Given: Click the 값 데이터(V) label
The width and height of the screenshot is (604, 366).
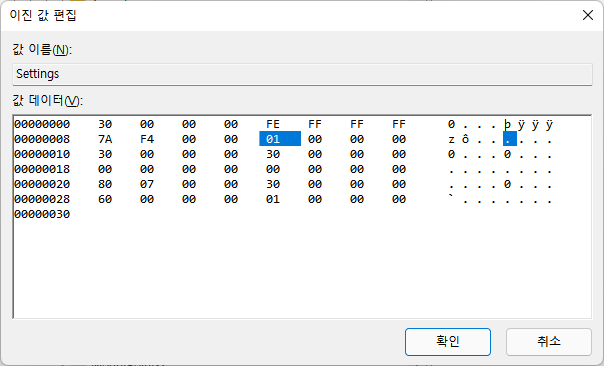Looking at the screenshot, I should pyautogui.click(x=48, y=100).
